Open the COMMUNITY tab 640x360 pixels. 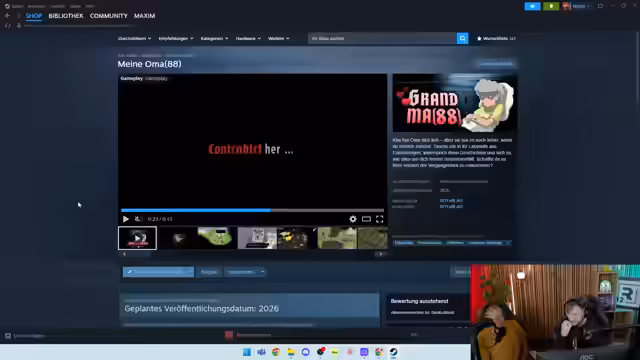(x=109, y=16)
